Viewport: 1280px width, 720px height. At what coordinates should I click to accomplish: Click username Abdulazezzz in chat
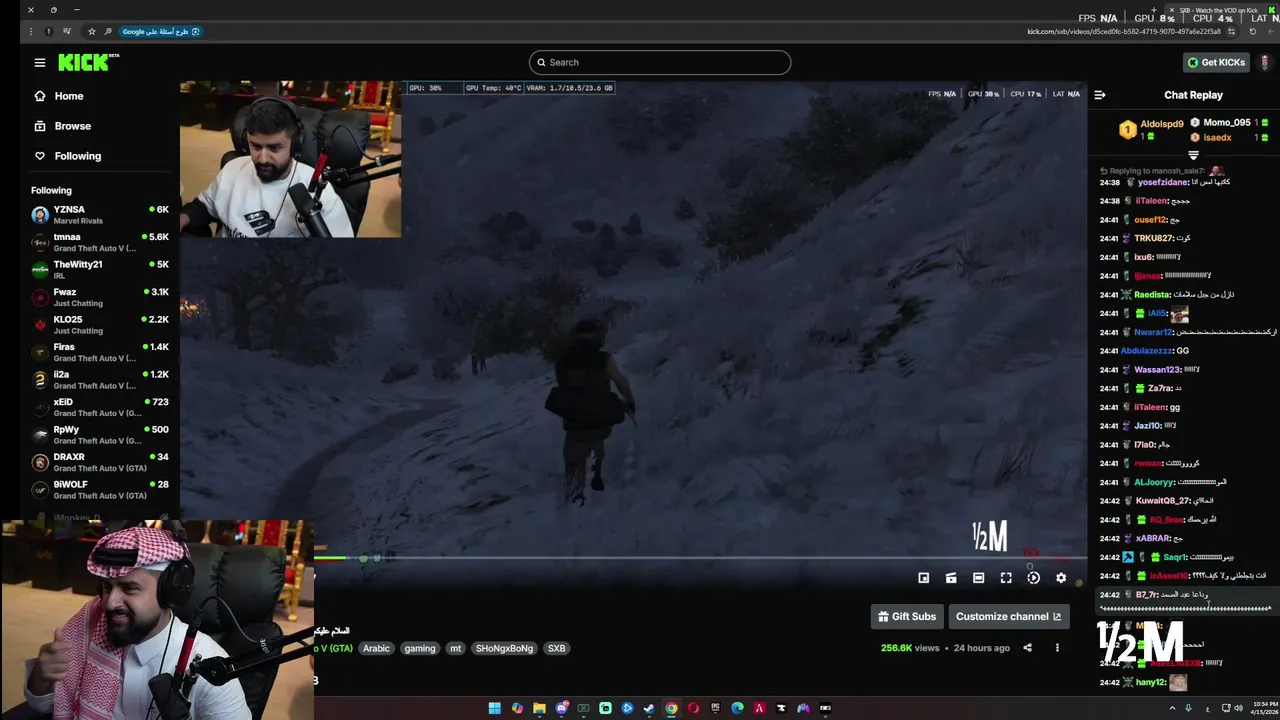pyautogui.click(x=1147, y=351)
